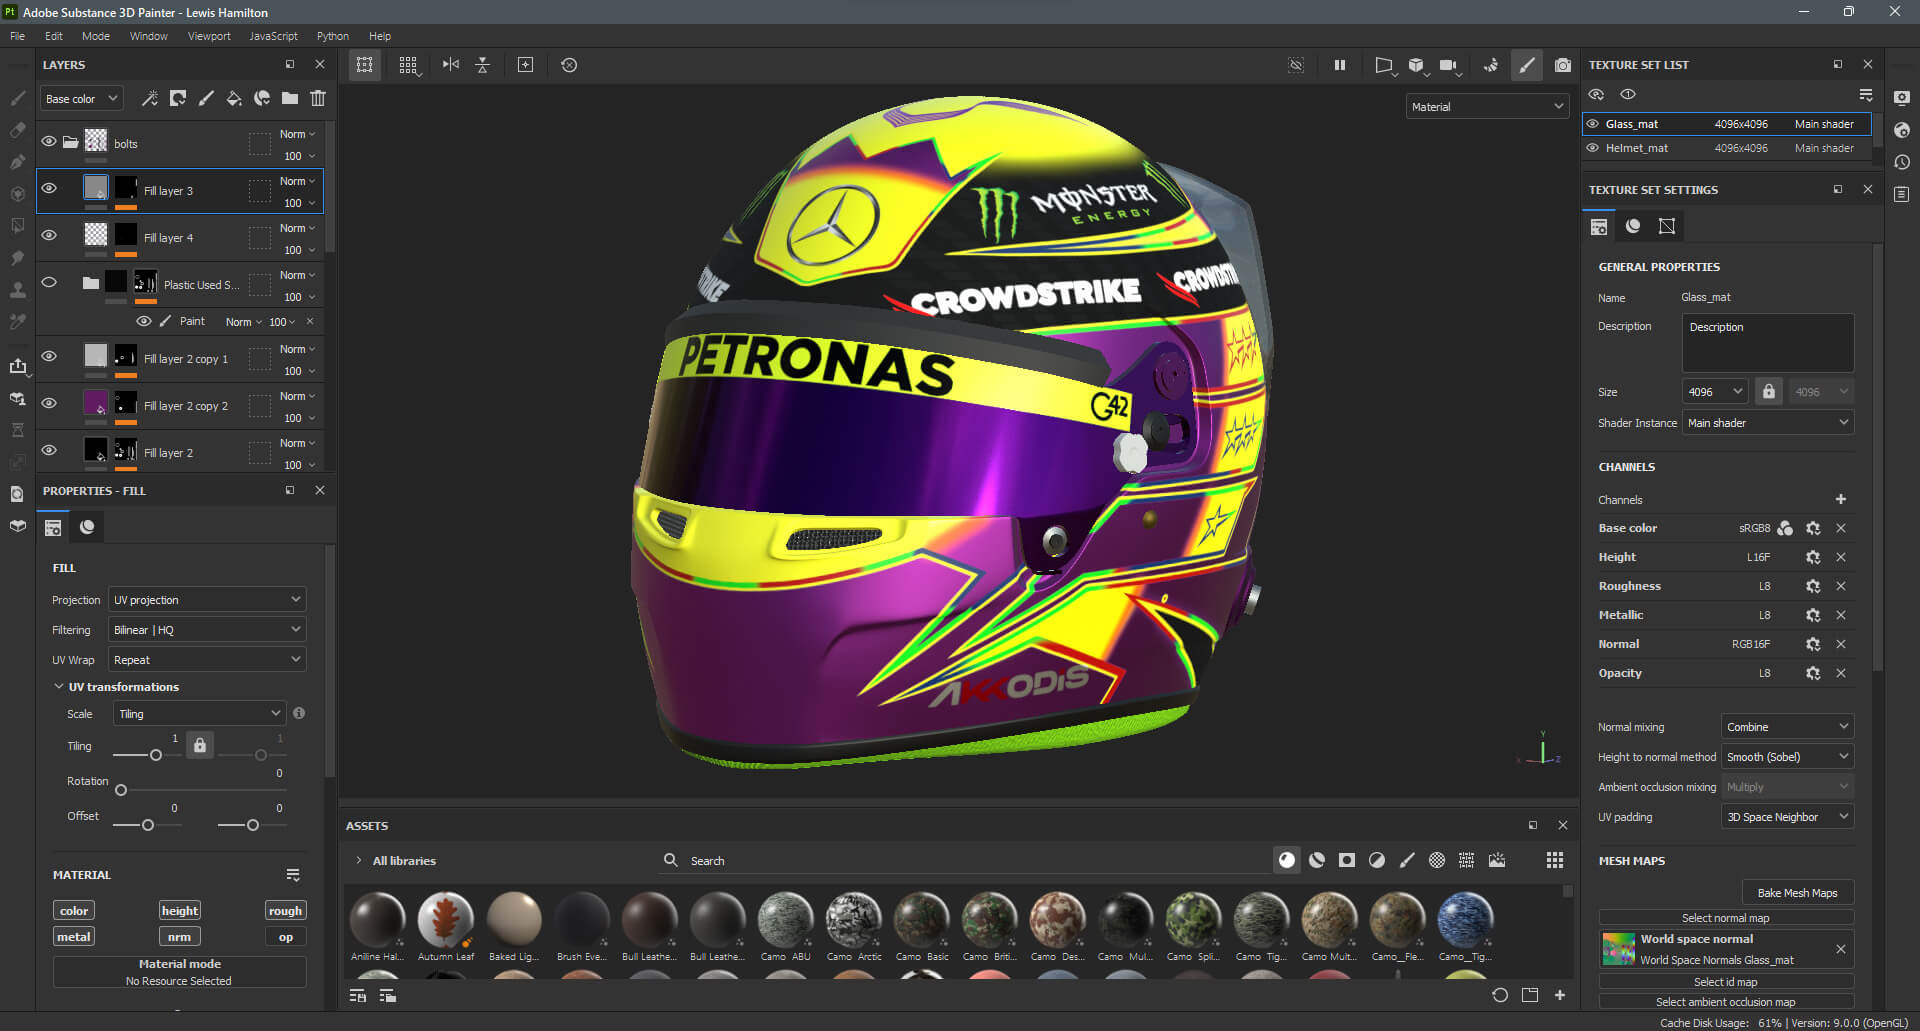Pause the engine computation
The image size is (1920, 1031).
1340,65
